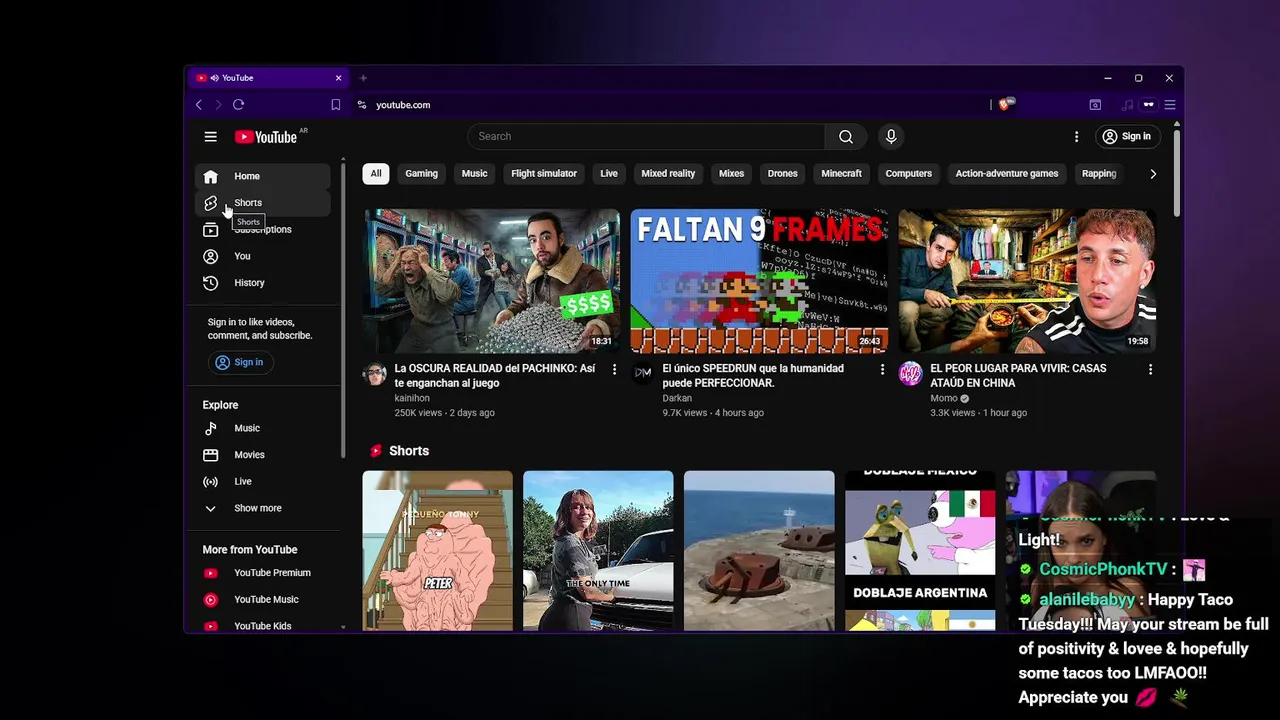Open options for the Pachinko video

click(x=614, y=370)
